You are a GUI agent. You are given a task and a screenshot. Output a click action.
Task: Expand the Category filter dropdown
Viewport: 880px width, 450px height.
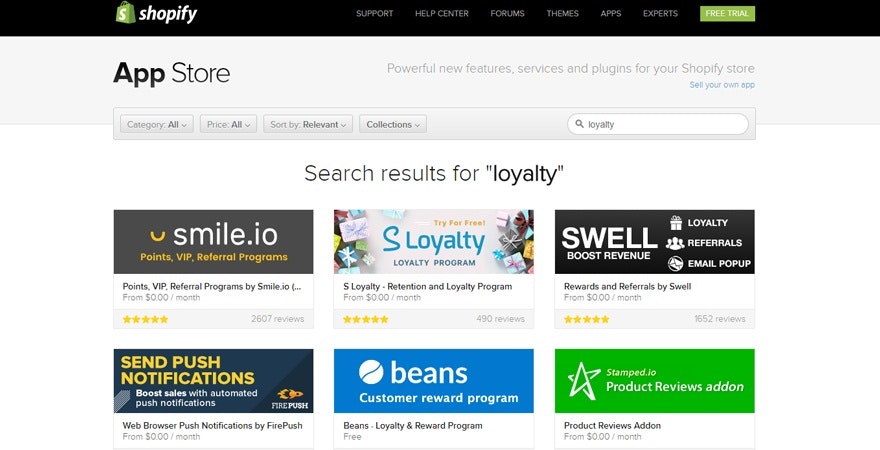(x=157, y=125)
